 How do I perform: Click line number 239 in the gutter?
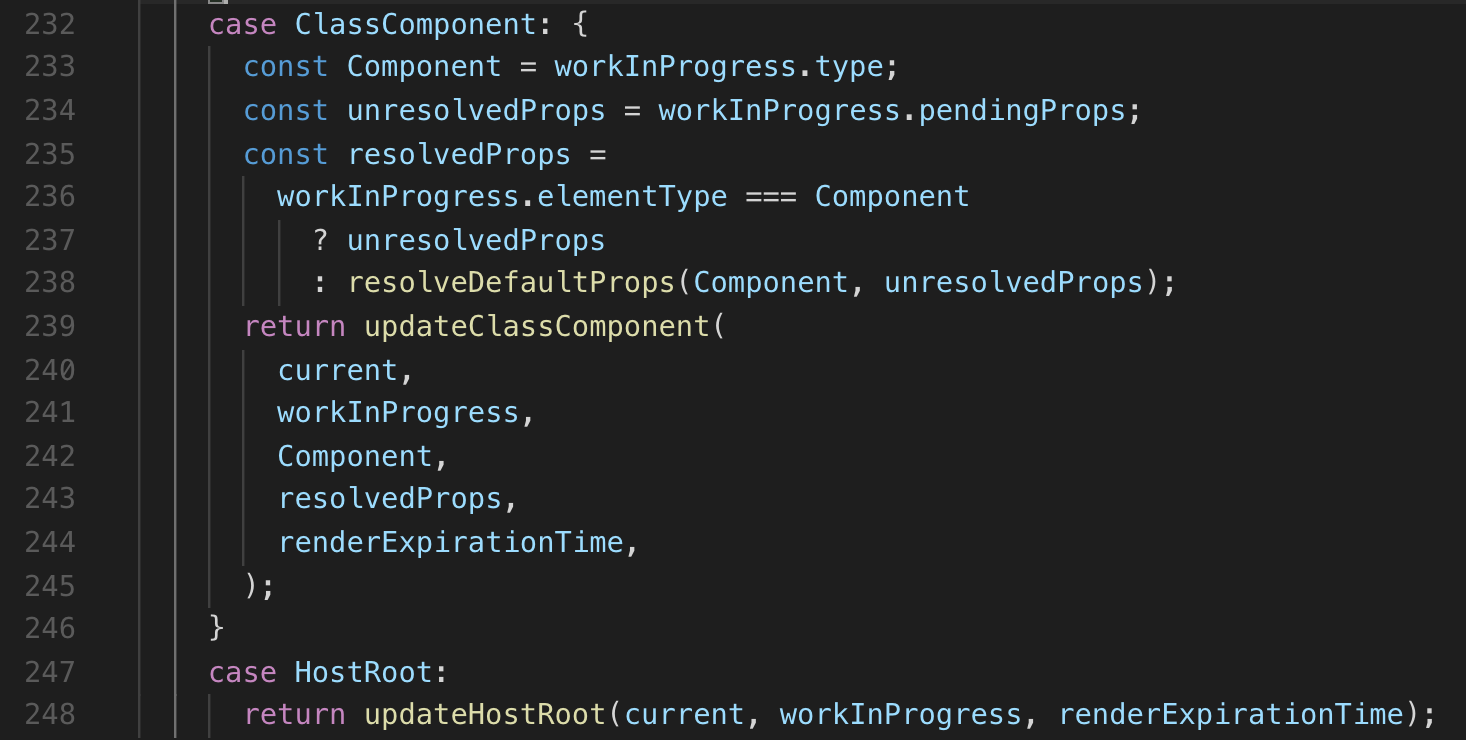pyautogui.click(x=50, y=326)
